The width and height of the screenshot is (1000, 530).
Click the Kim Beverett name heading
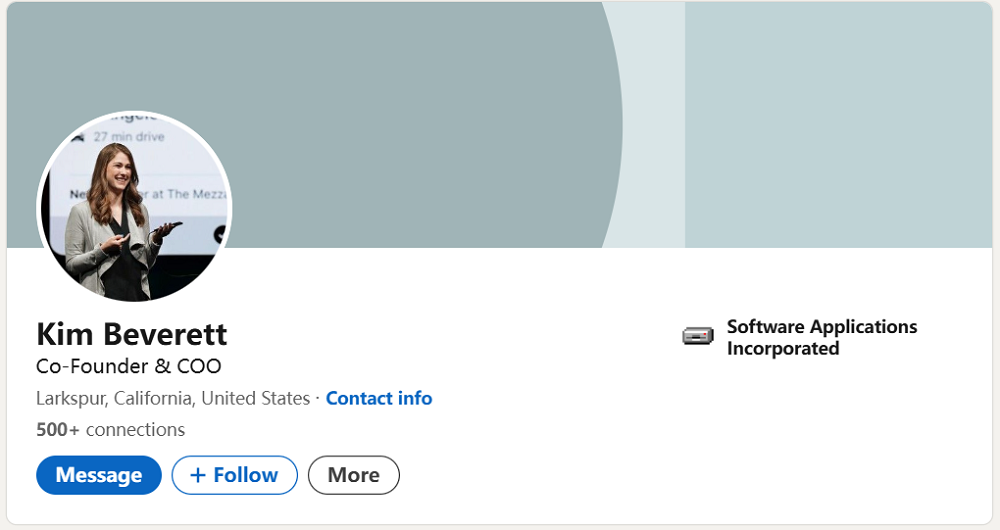pos(131,334)
